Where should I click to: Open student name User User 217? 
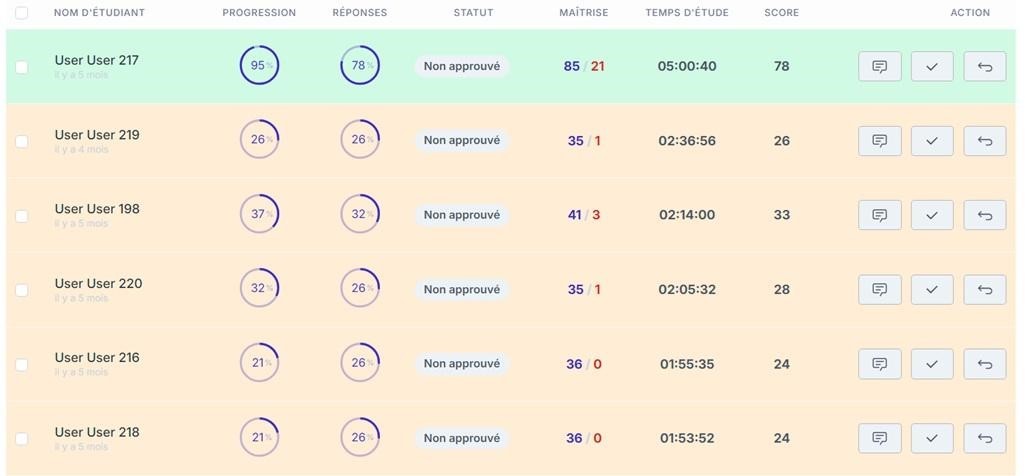pyautogui.click(x=97, y=60)
